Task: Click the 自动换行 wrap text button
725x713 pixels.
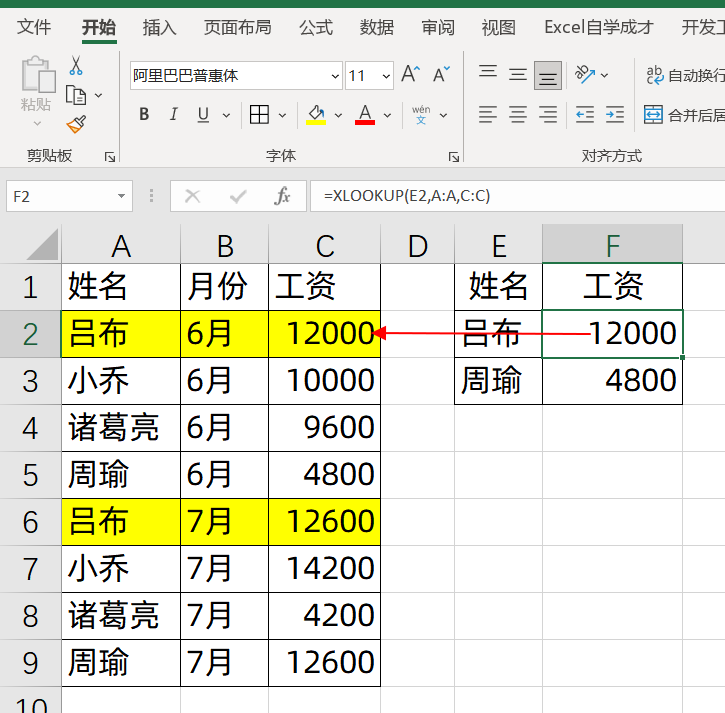Action: coord(685,75)
